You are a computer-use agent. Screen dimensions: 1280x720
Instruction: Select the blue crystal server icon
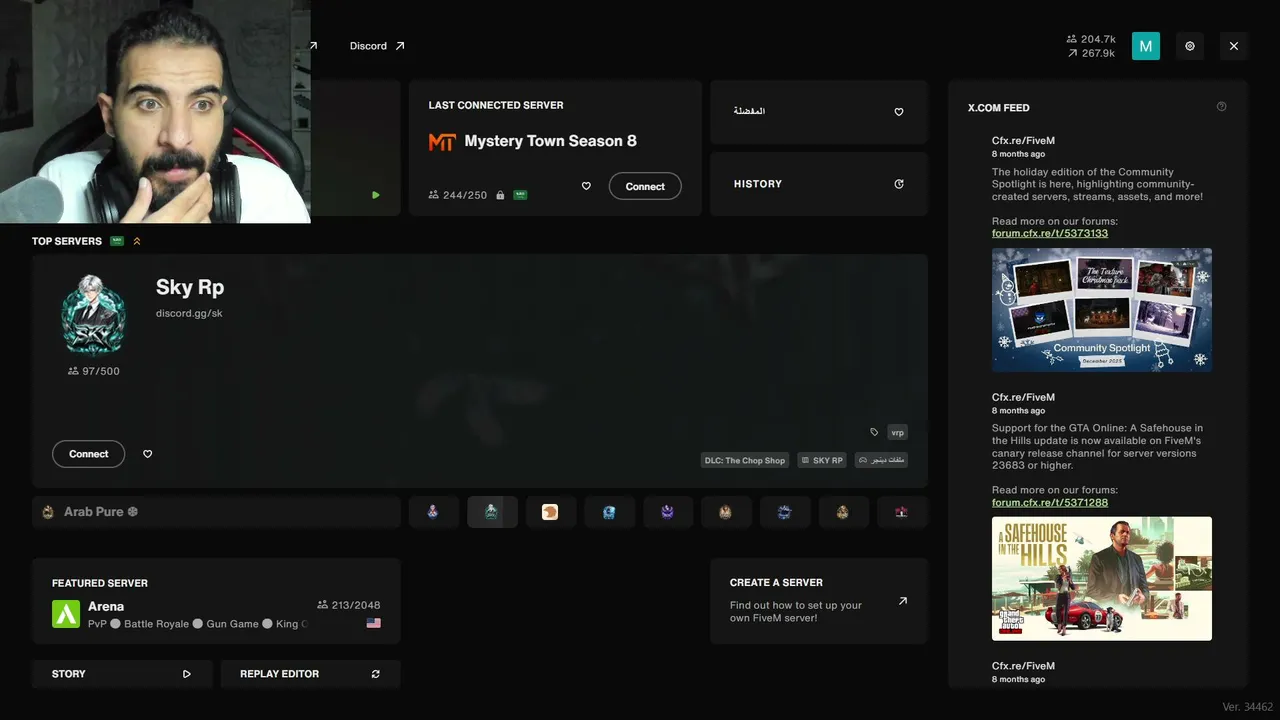(609, 512)
